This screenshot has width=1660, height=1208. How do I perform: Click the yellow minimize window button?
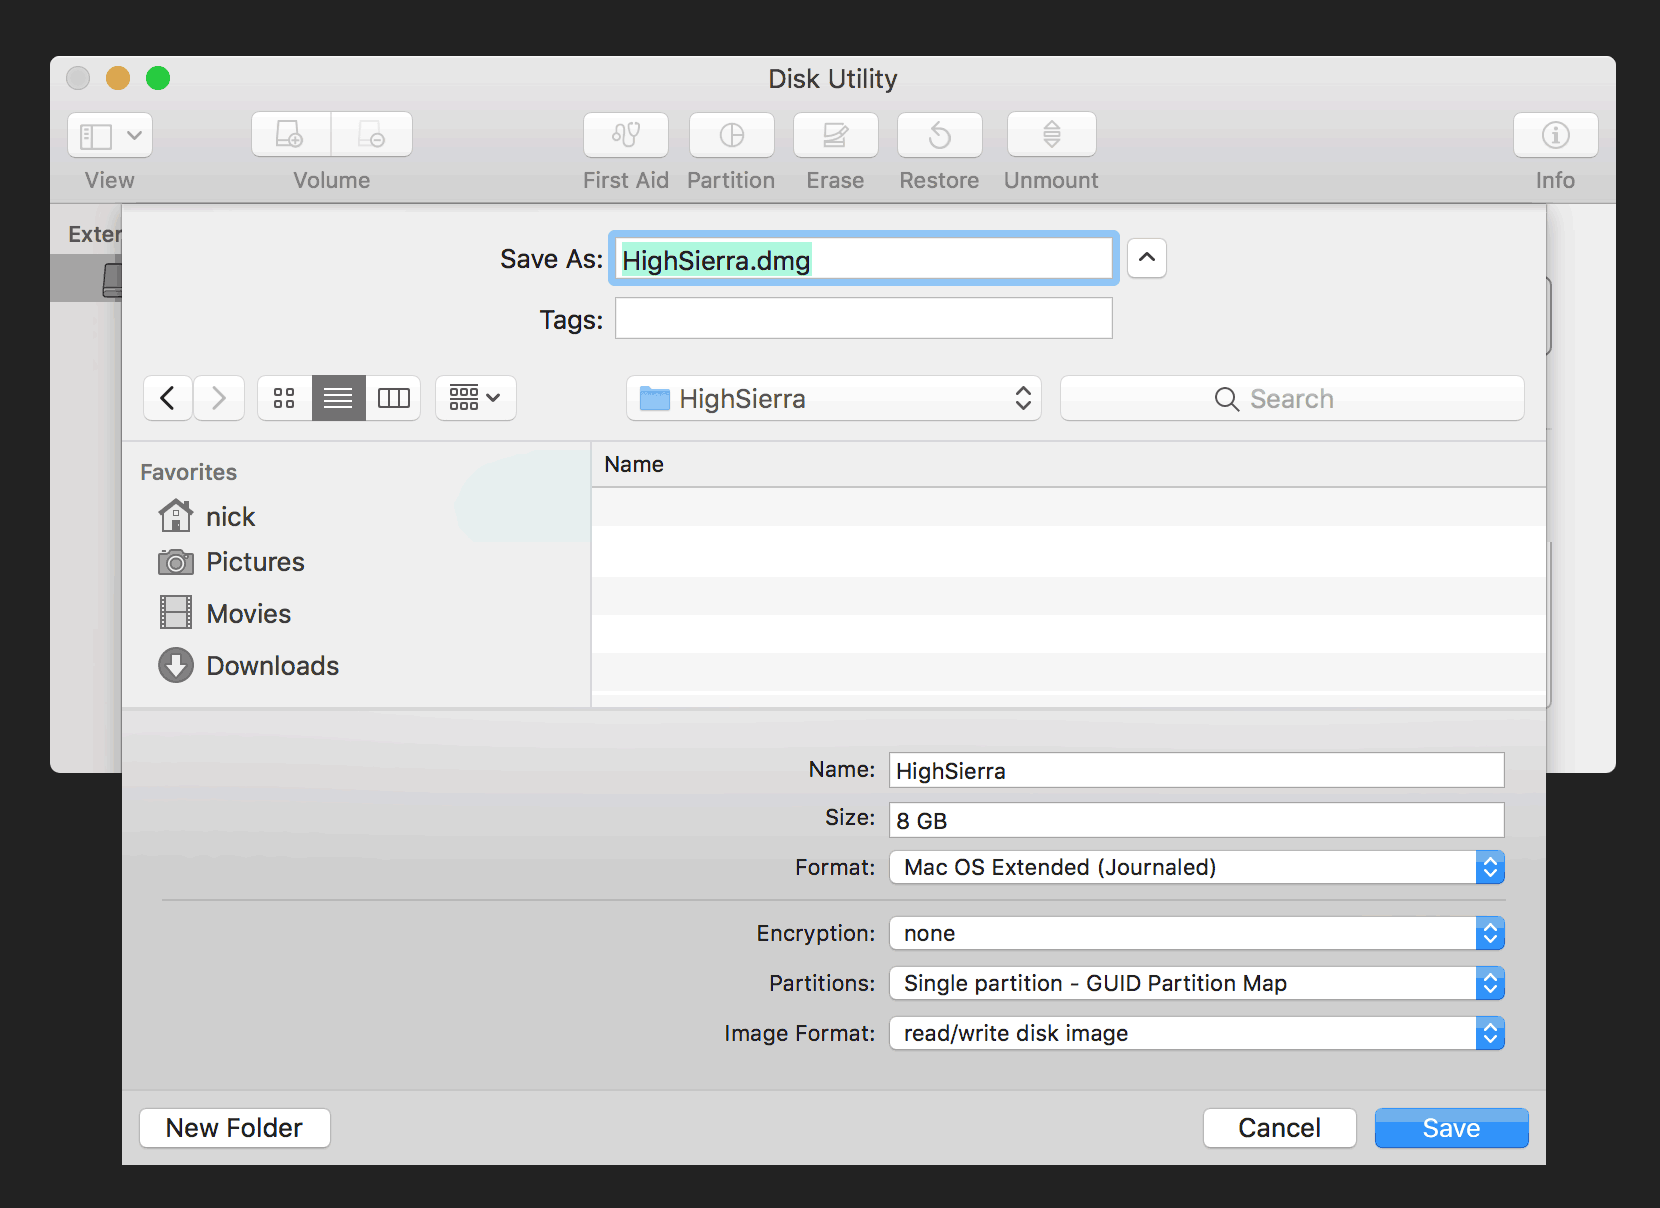tap(118, 78)
